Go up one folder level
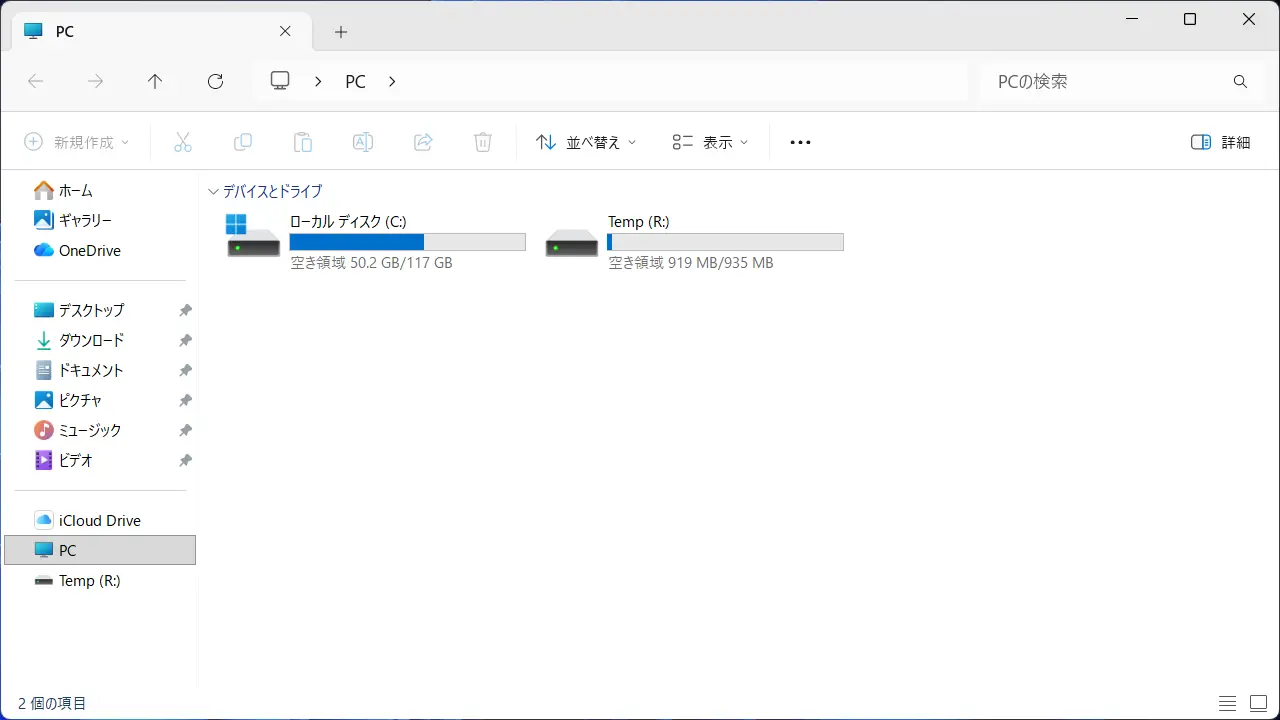This screenshot has width=1280, height=720. 155,82
